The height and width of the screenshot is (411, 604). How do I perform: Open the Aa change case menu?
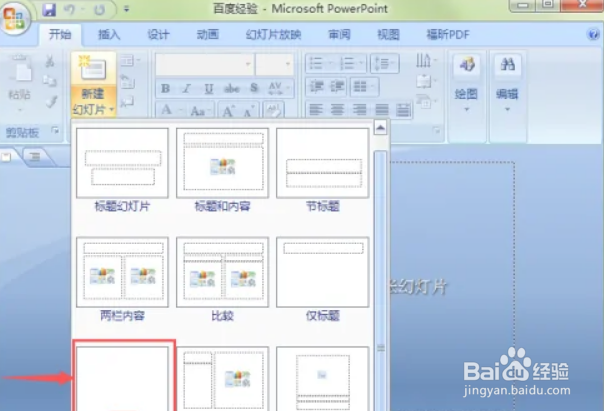pyautogui.click(x=200, y=111)
